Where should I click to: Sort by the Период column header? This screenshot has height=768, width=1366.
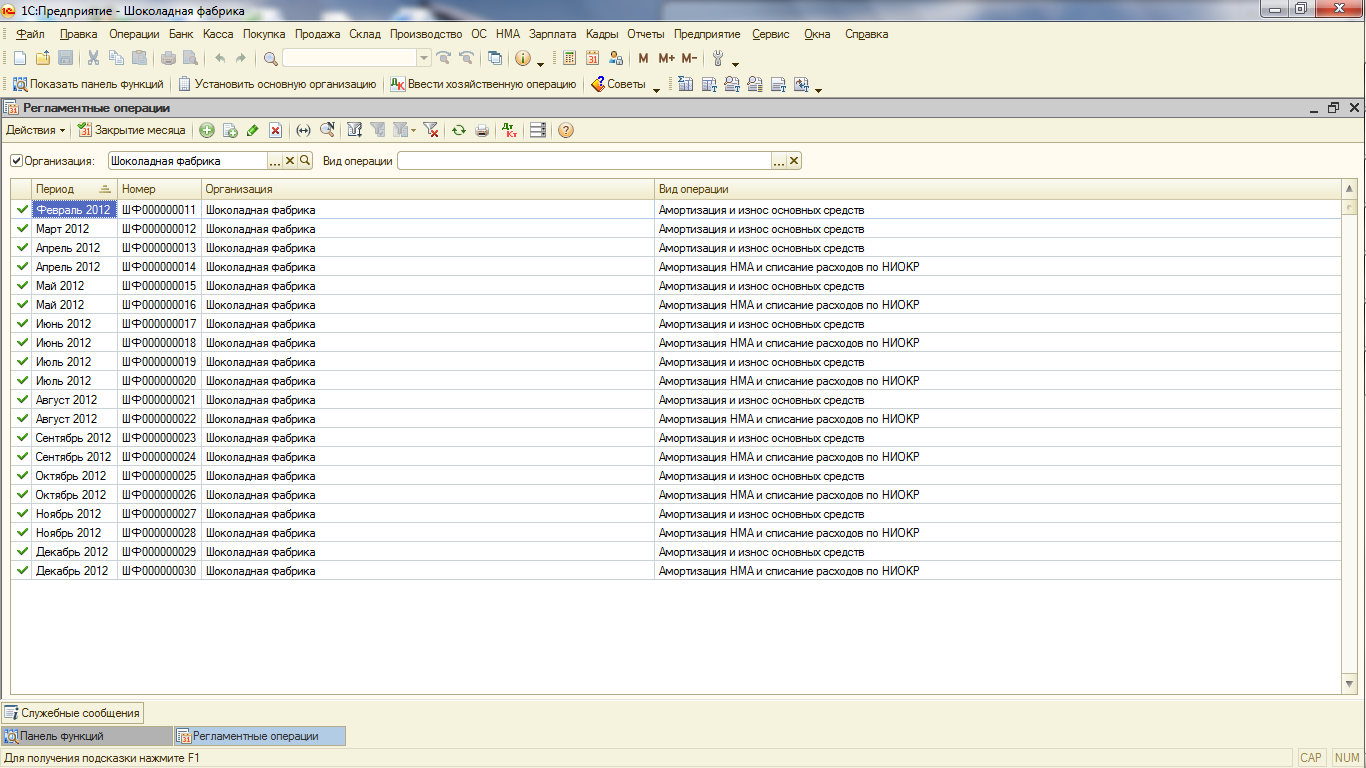tap(74, 189)
